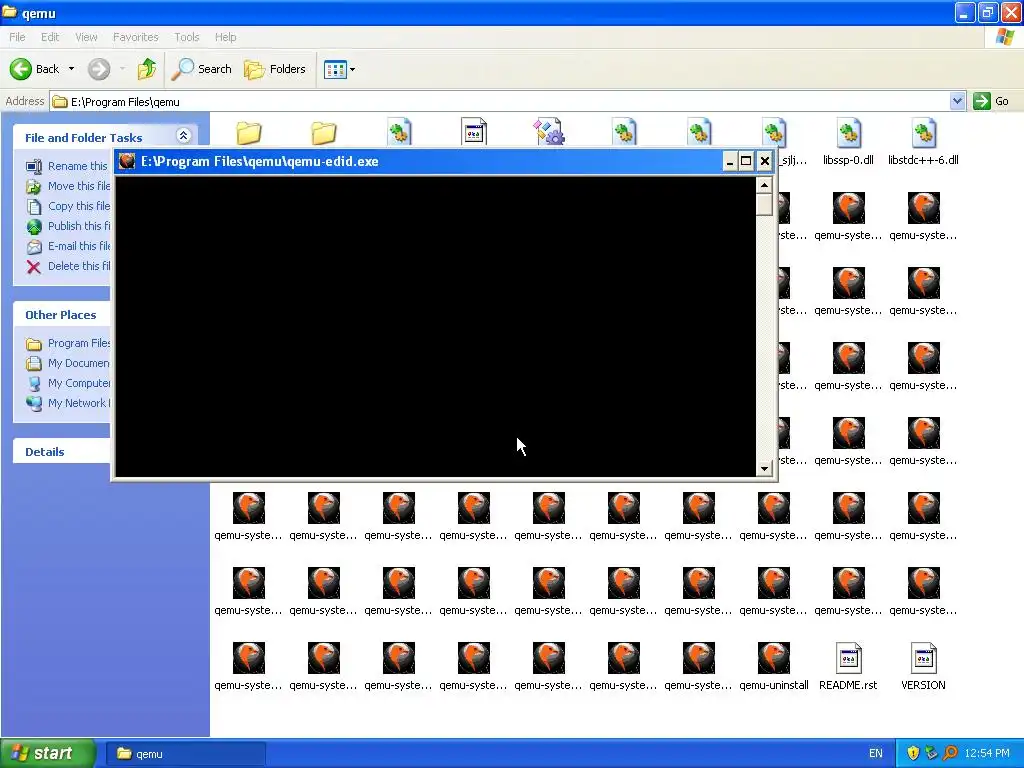
Task: Click the Go button
Action: click(x=991, y=101)
